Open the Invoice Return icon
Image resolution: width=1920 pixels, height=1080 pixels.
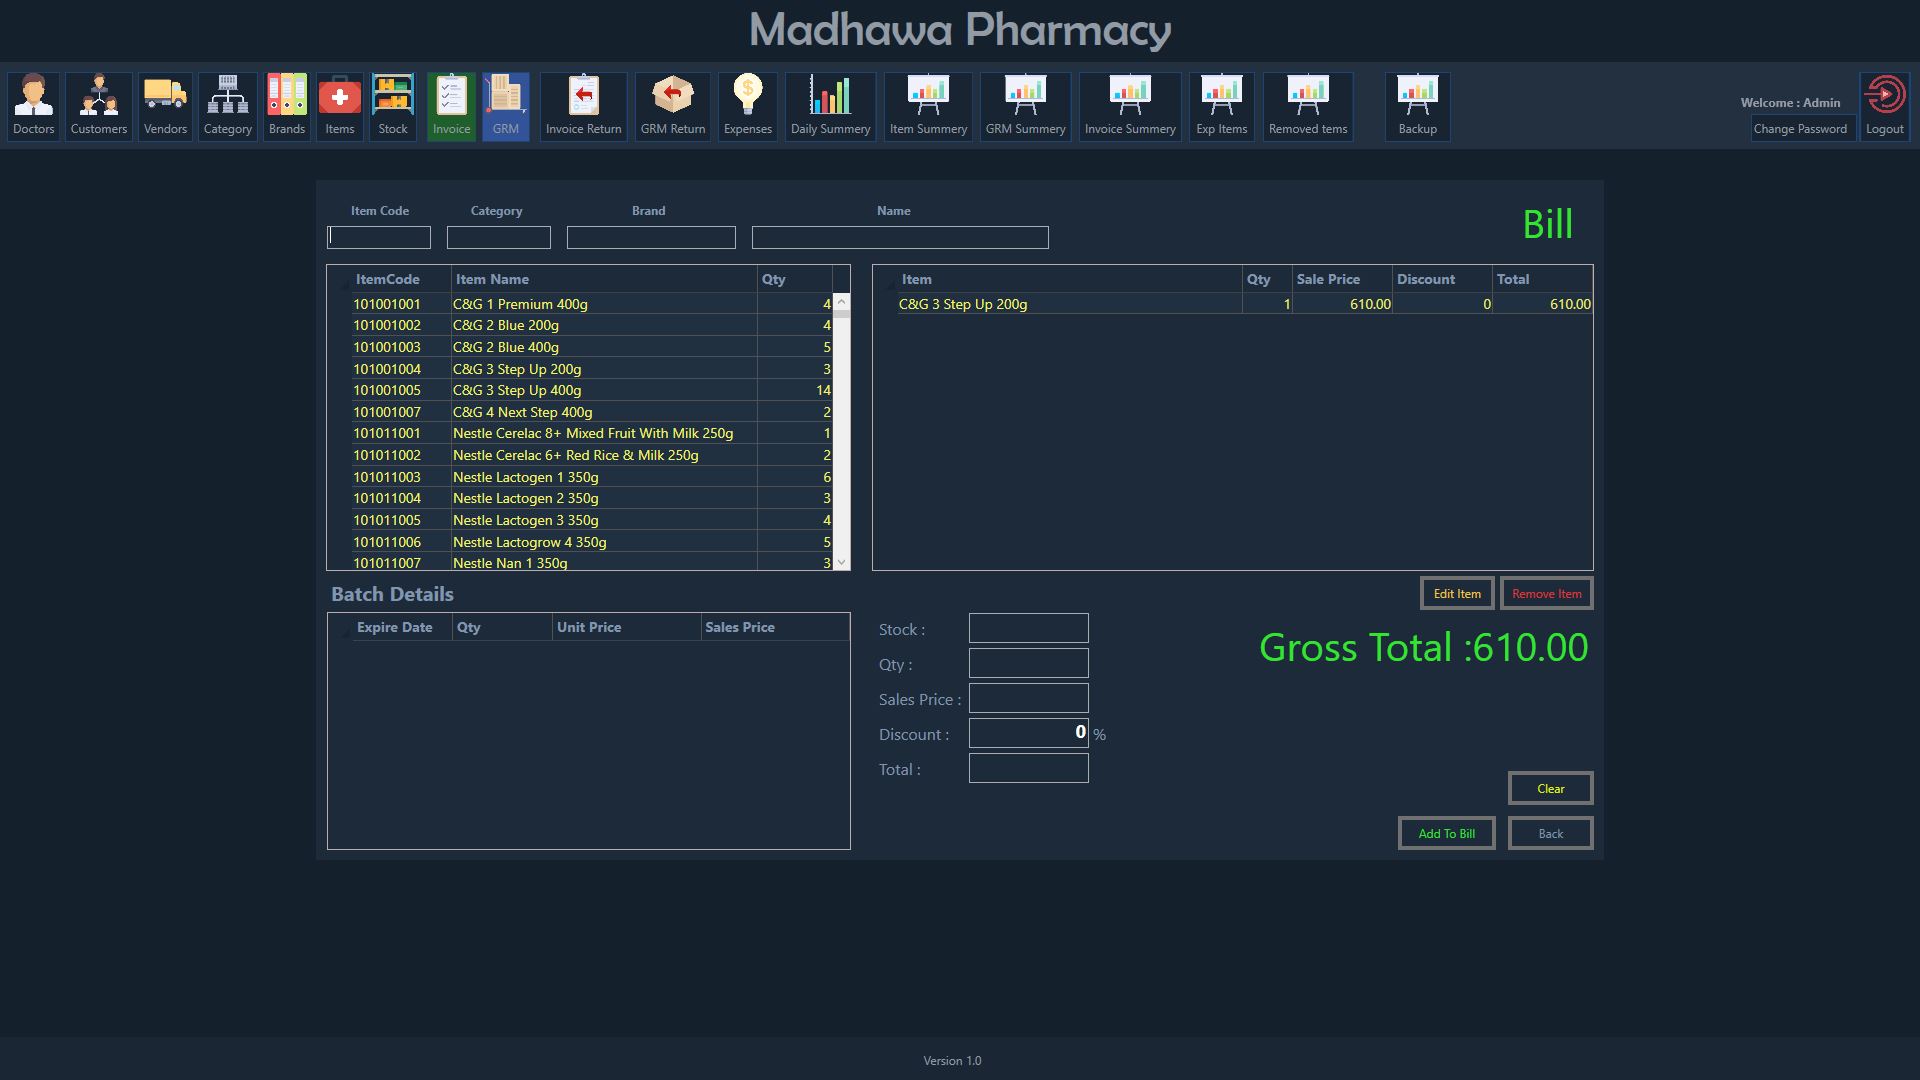click(x=584, y=106)
